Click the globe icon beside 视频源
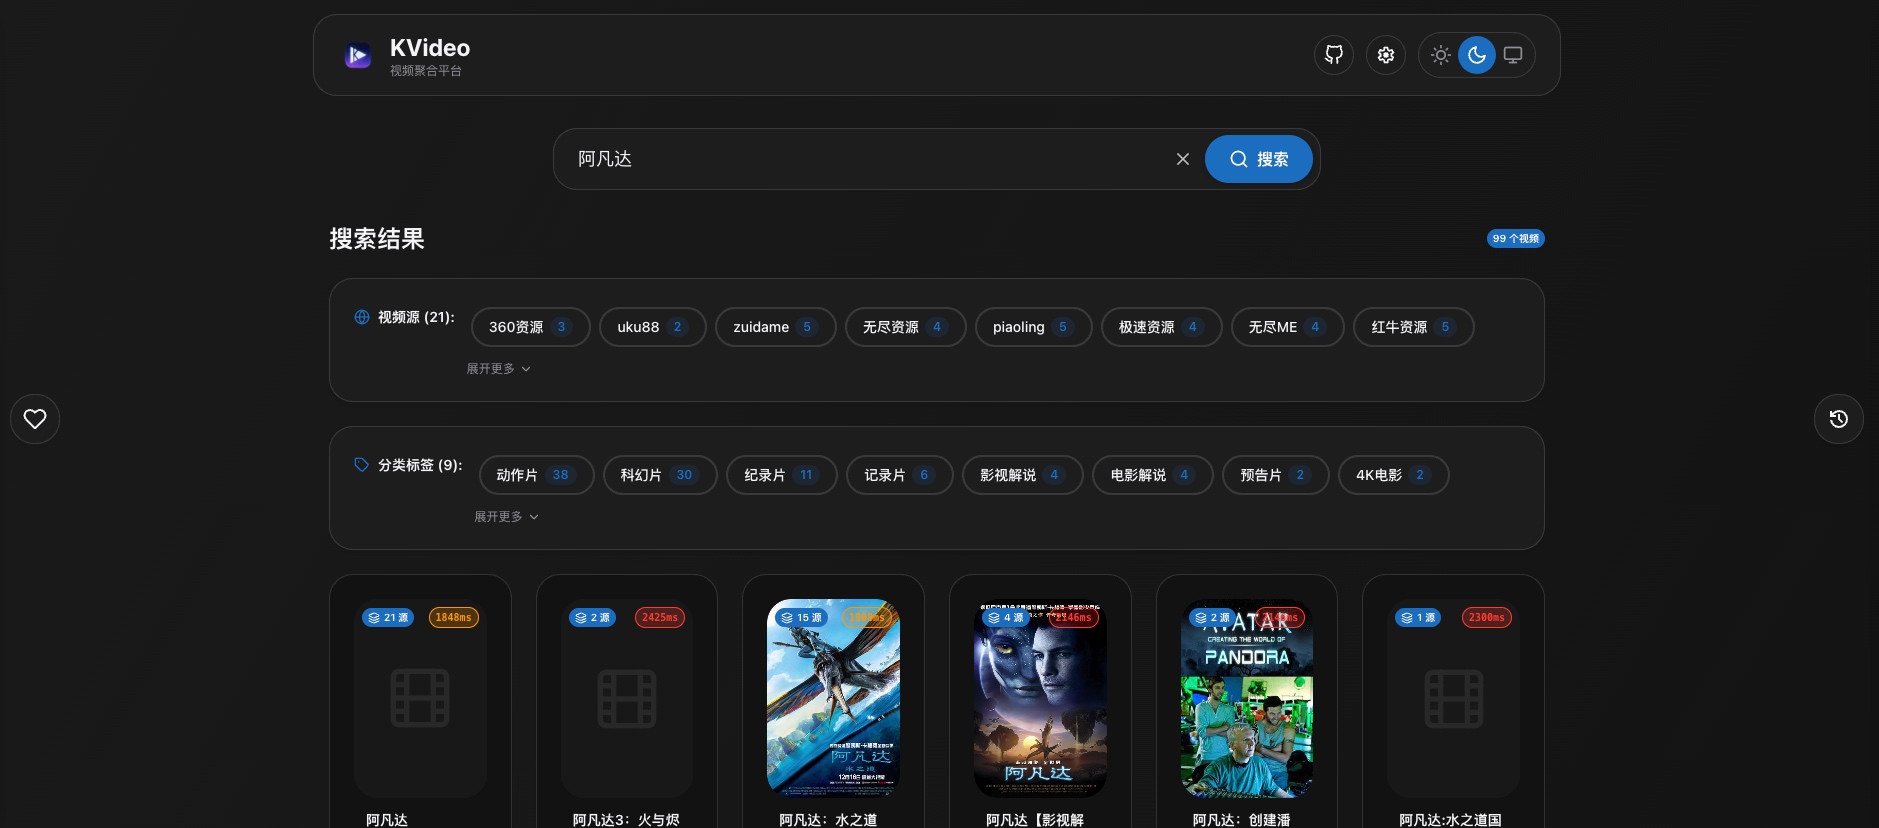 [362, 317]
